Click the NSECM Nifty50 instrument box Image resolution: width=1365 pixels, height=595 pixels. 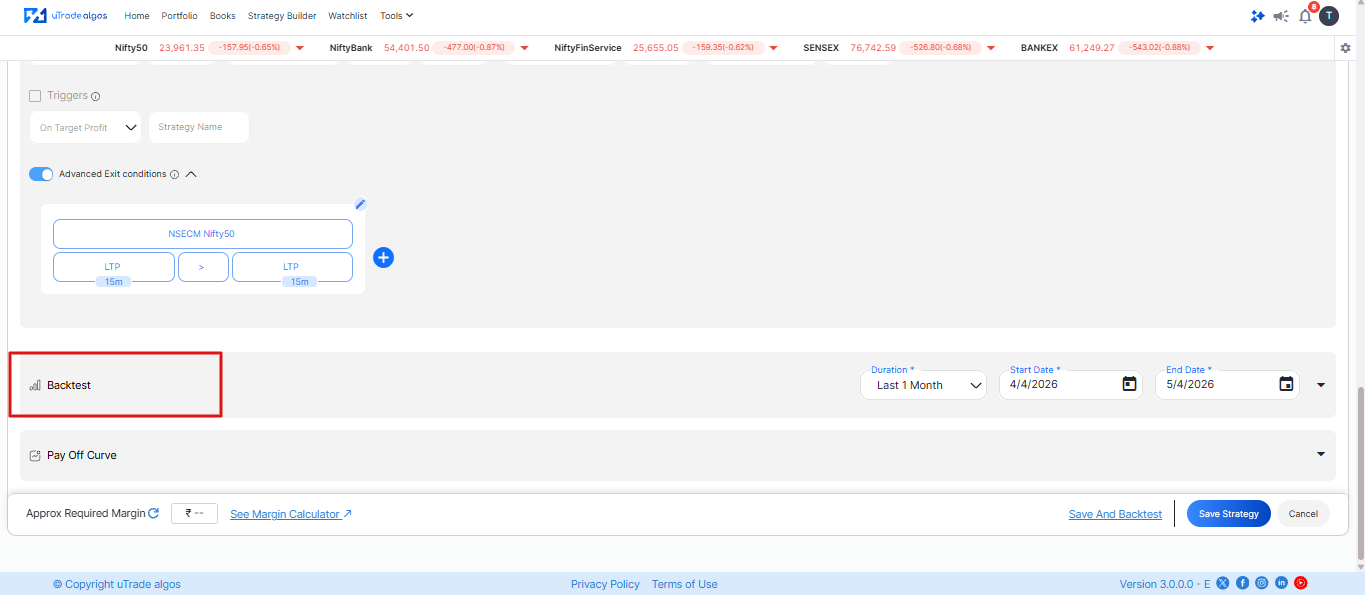point(202,234)
